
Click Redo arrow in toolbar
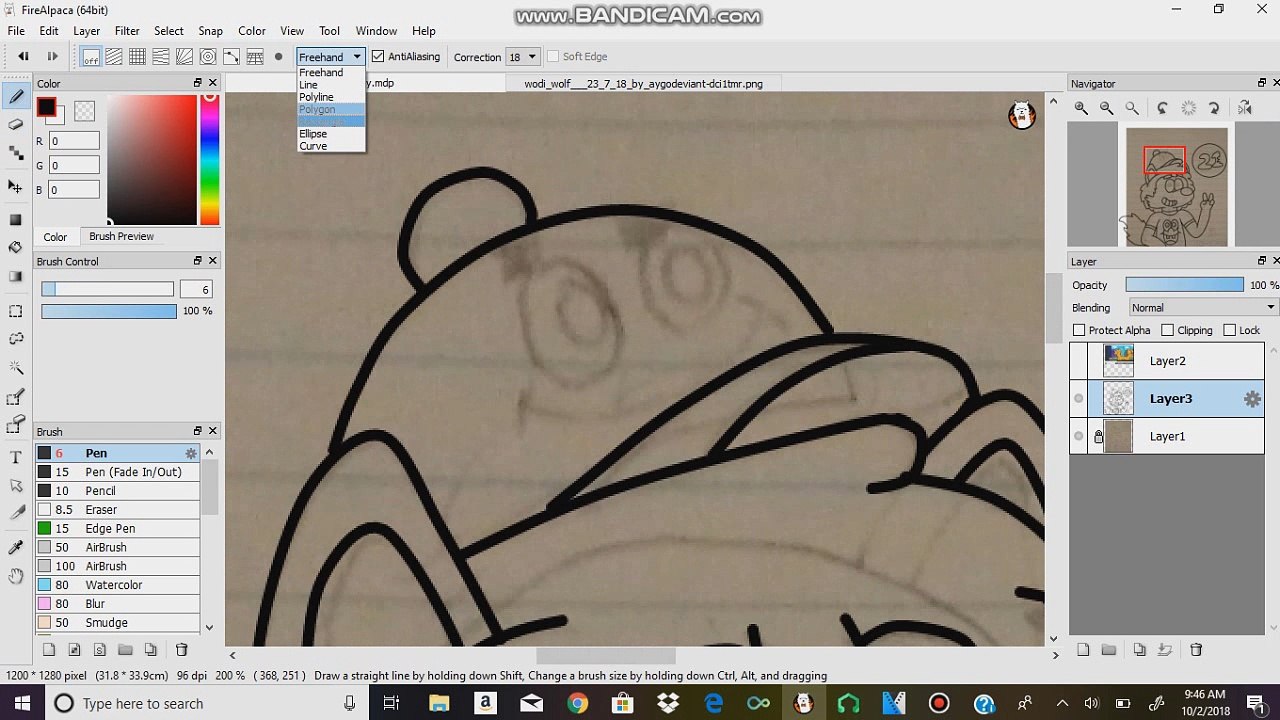click(x=53, y=57)
